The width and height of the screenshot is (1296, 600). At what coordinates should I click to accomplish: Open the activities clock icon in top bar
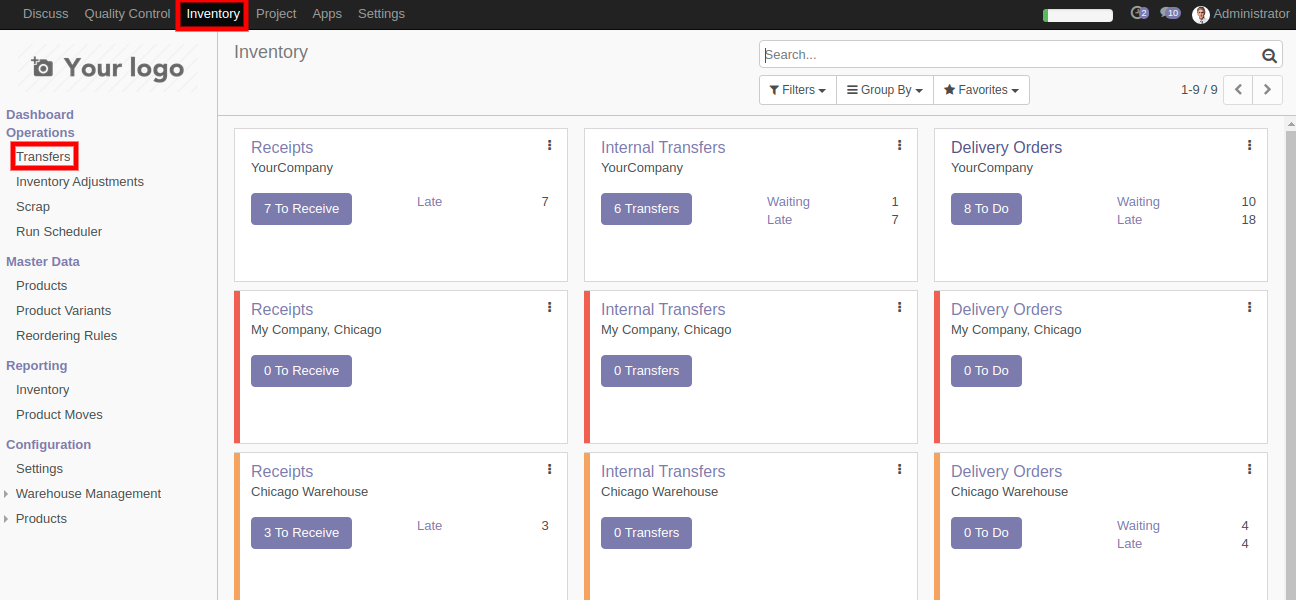click(1138, 14)
